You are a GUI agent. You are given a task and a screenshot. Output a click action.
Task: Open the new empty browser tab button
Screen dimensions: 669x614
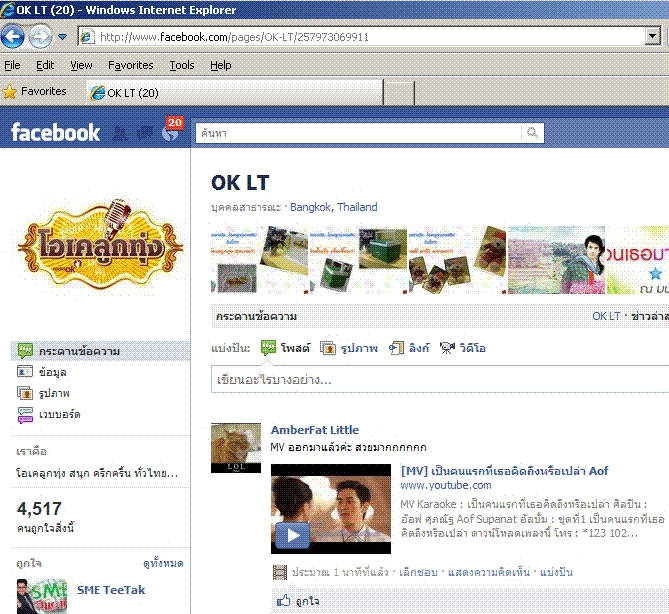399,93
